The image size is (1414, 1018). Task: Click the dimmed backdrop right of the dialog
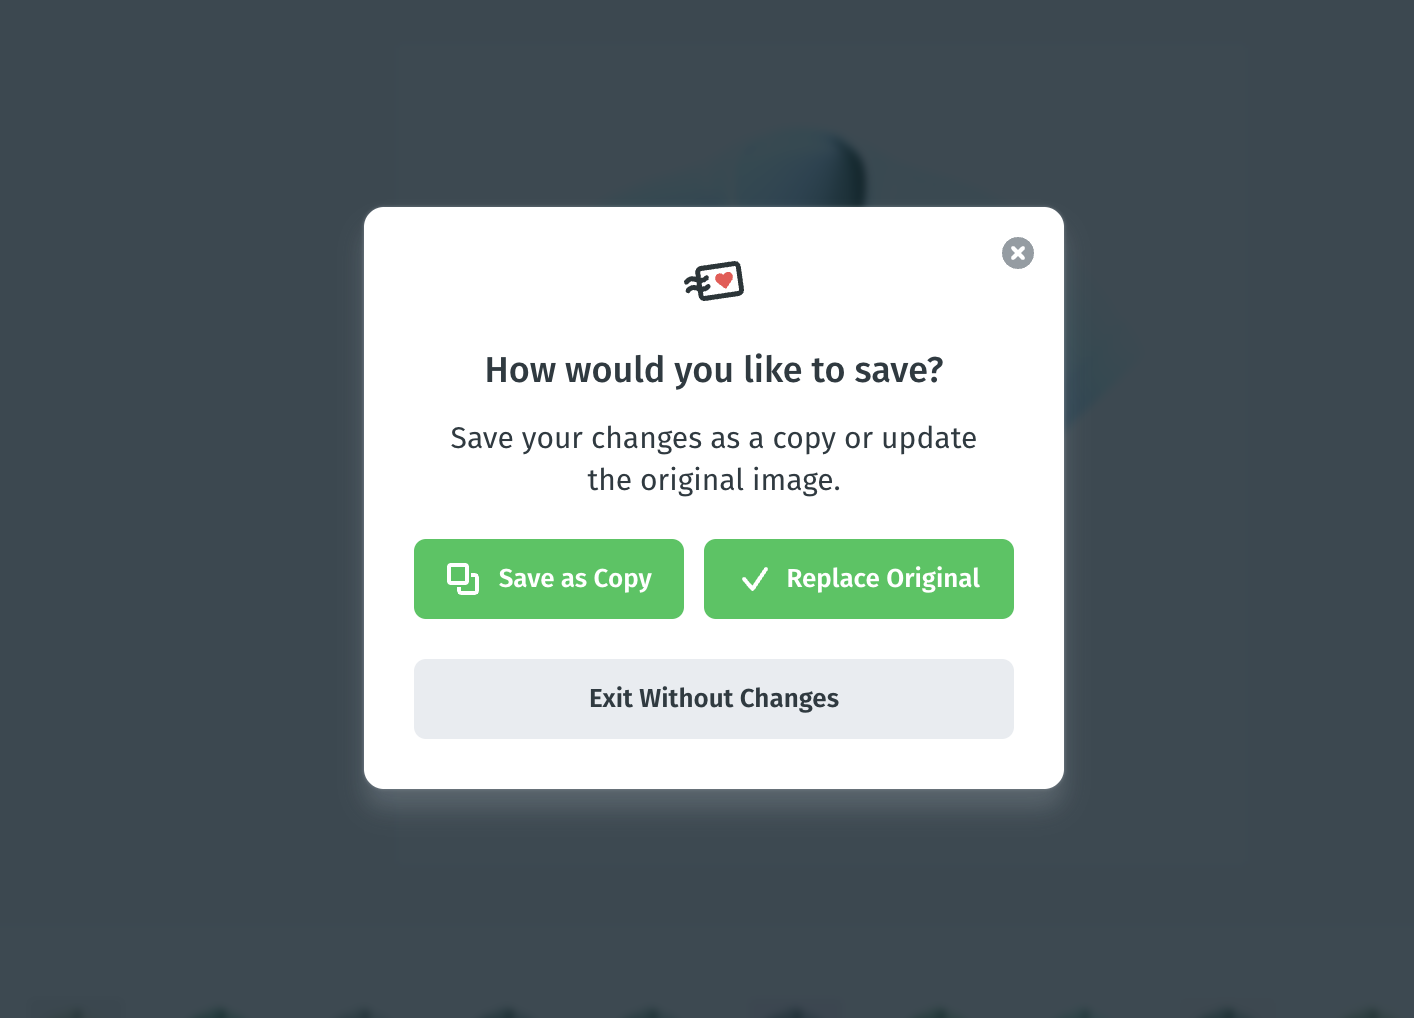pos(1240,500)
